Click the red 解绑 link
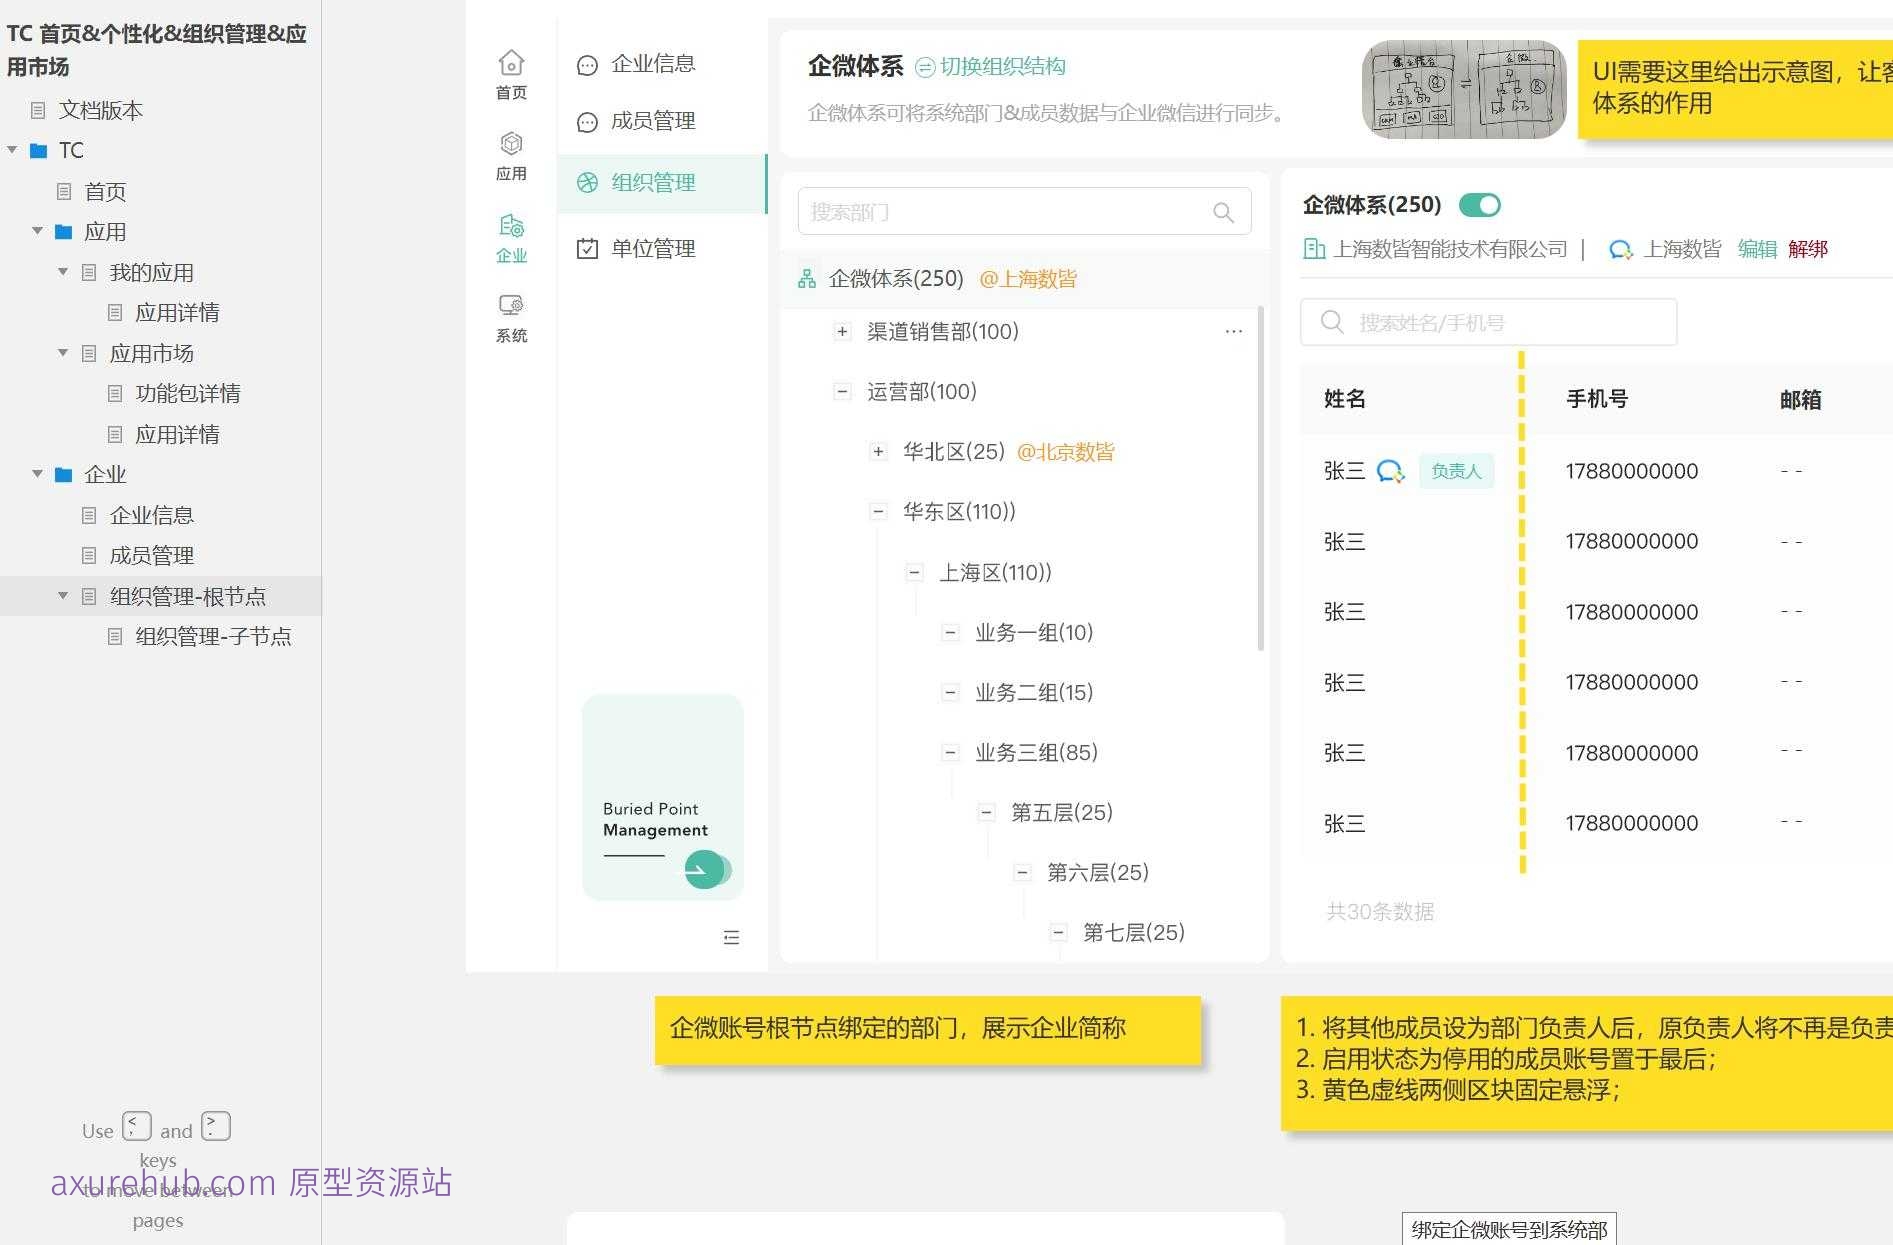This screenshot has width=1893, height=1245. [1807, 249]
